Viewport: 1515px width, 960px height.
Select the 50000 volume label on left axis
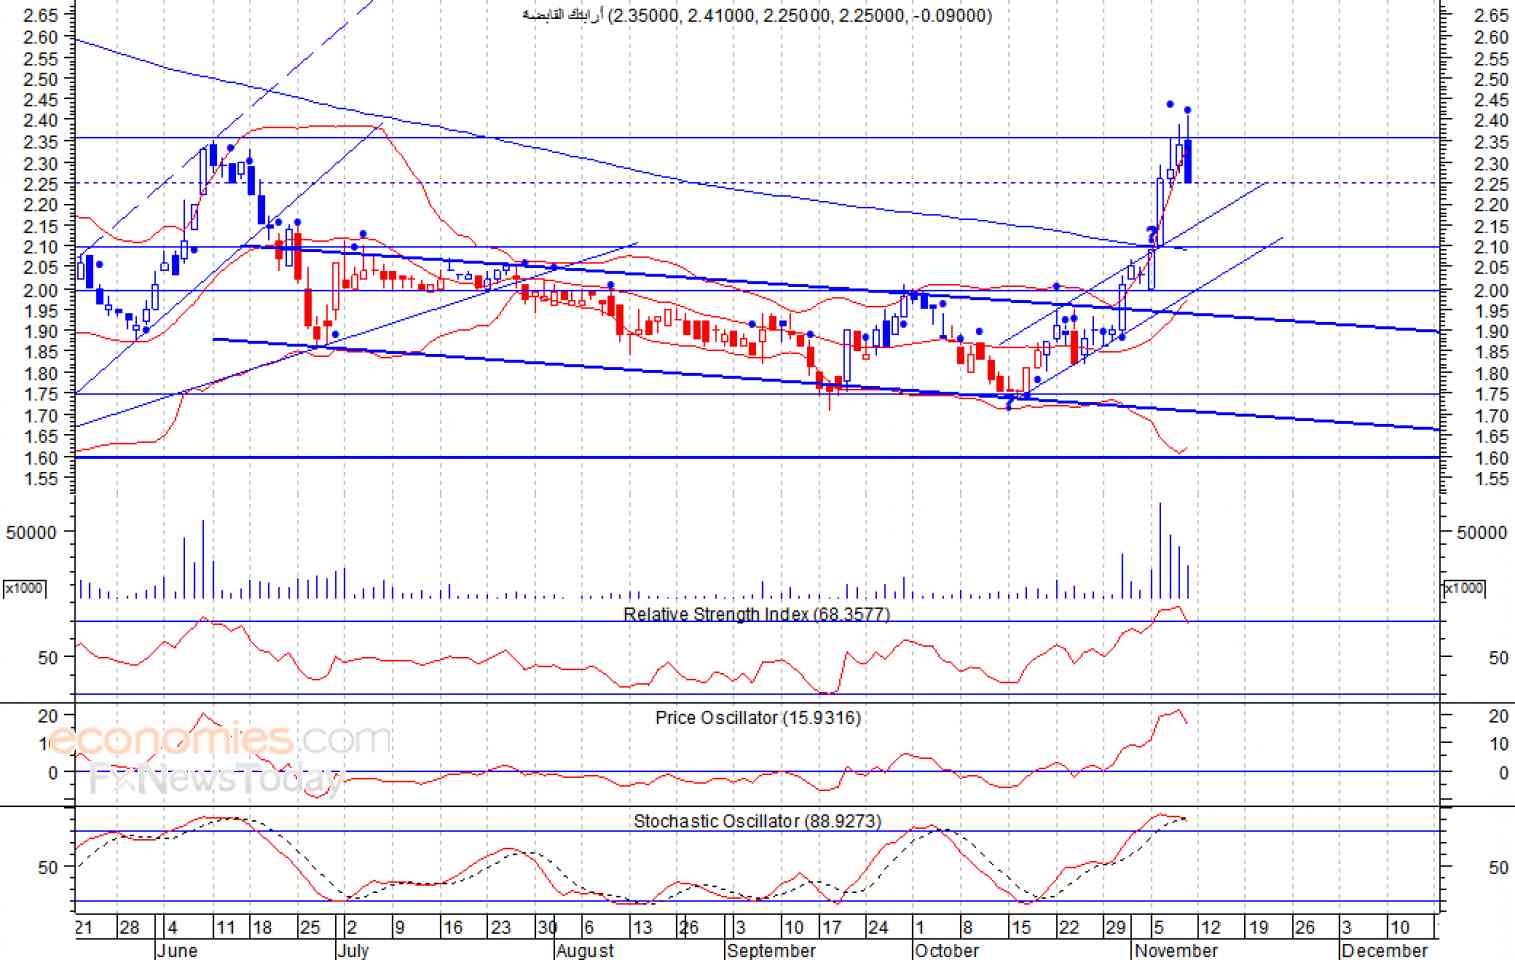tap(32, 533)
